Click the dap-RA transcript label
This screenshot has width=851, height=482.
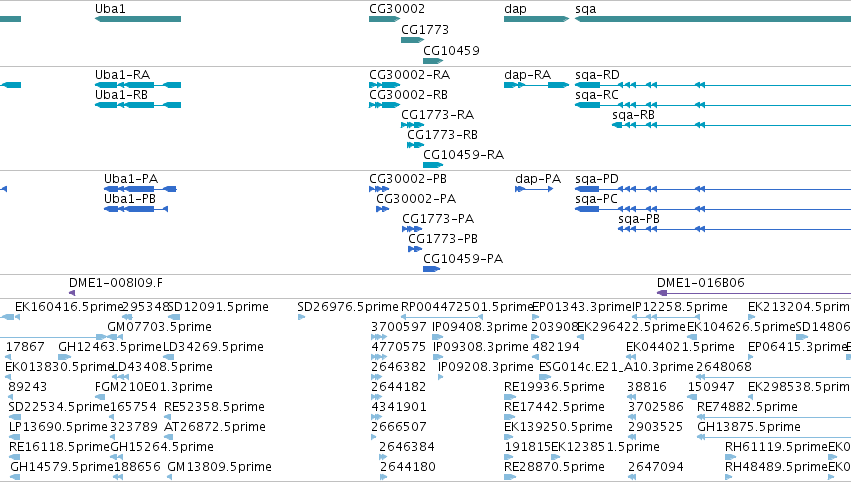(x=528, y=75)
